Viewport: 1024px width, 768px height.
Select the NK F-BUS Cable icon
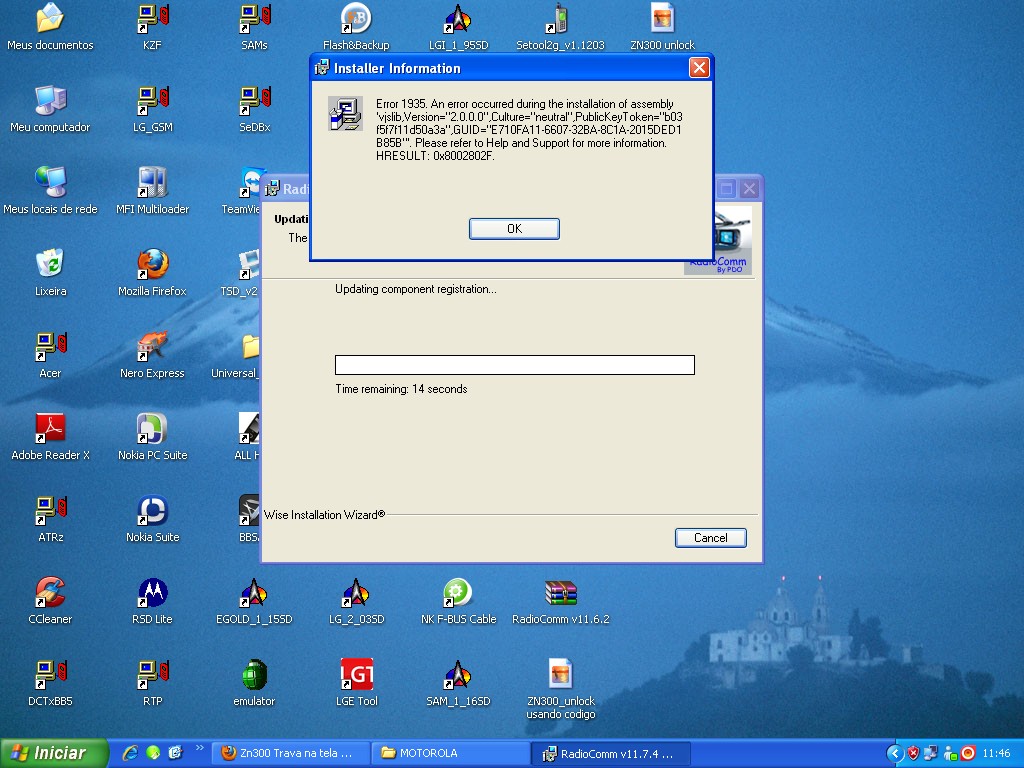(458, 601)
